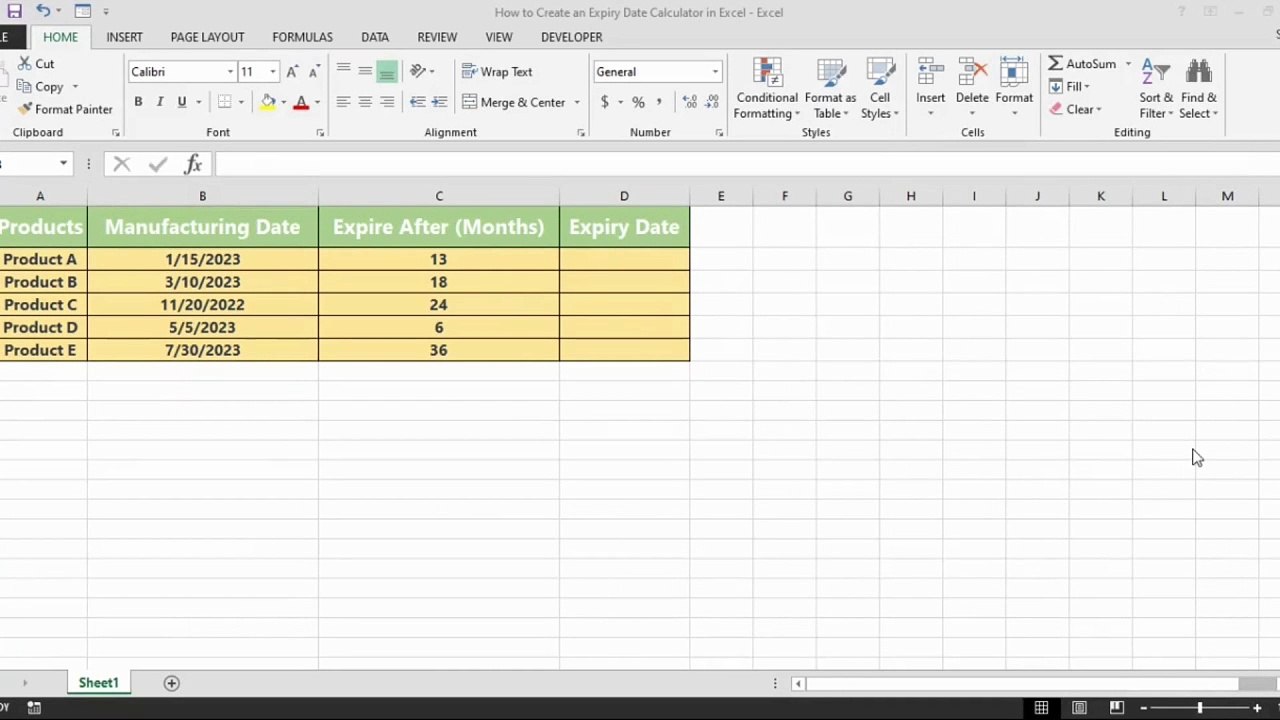Click in the formula bar input
The image size is (1280, 720).
[x=746, y=164]
